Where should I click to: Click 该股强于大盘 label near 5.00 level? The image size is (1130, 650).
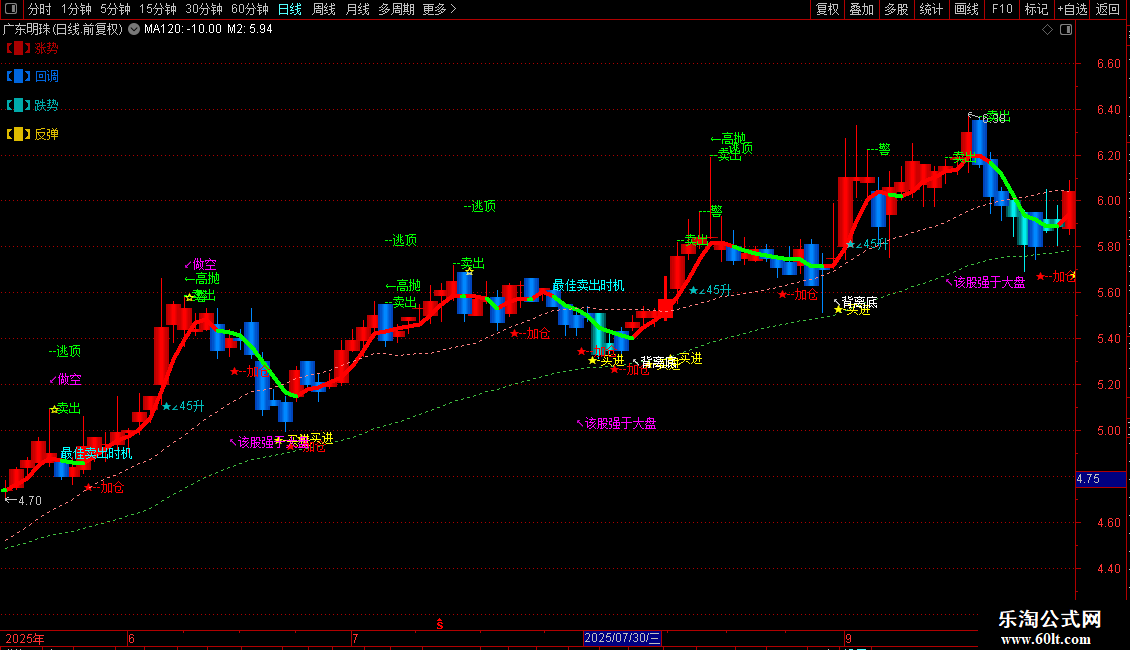[x=617, y=424]
